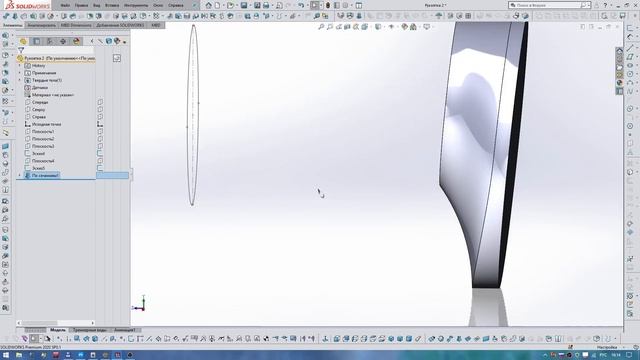The width and height of the screenshot is (640, 360).
Task: Open the Инструменты menu
Action: coord(136,5)
